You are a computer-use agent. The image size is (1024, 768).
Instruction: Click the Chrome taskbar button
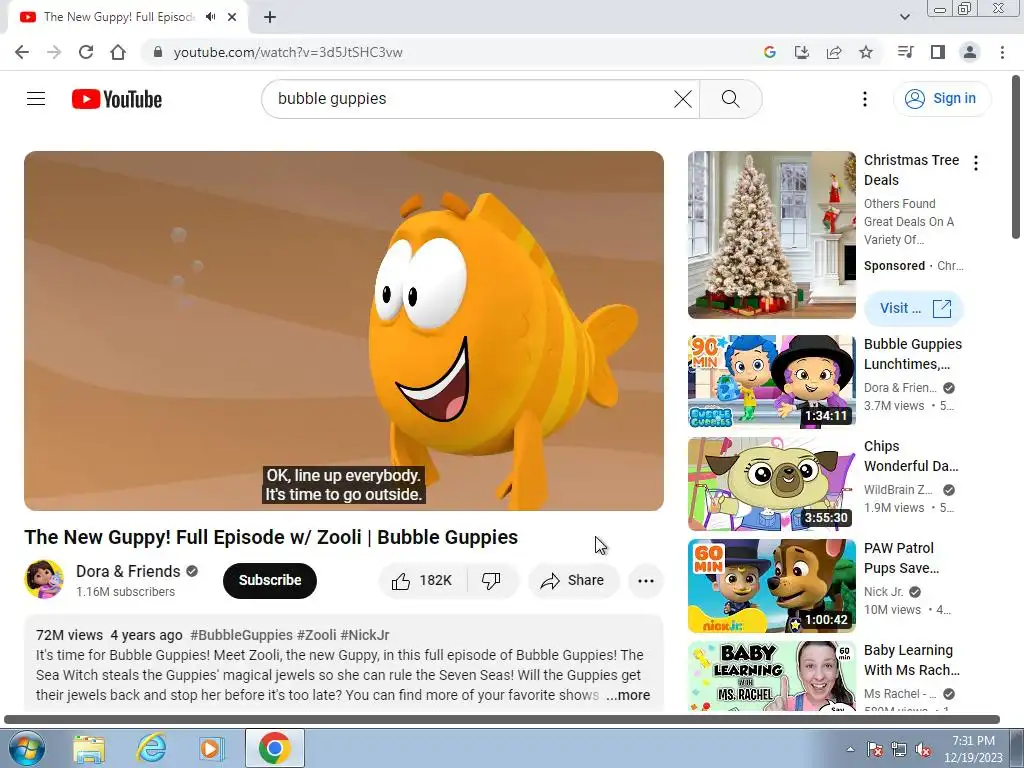coord(274,749)
